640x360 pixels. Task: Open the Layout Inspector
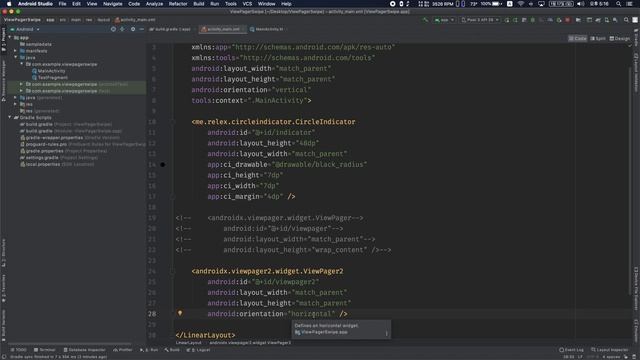tap(610, 350)
